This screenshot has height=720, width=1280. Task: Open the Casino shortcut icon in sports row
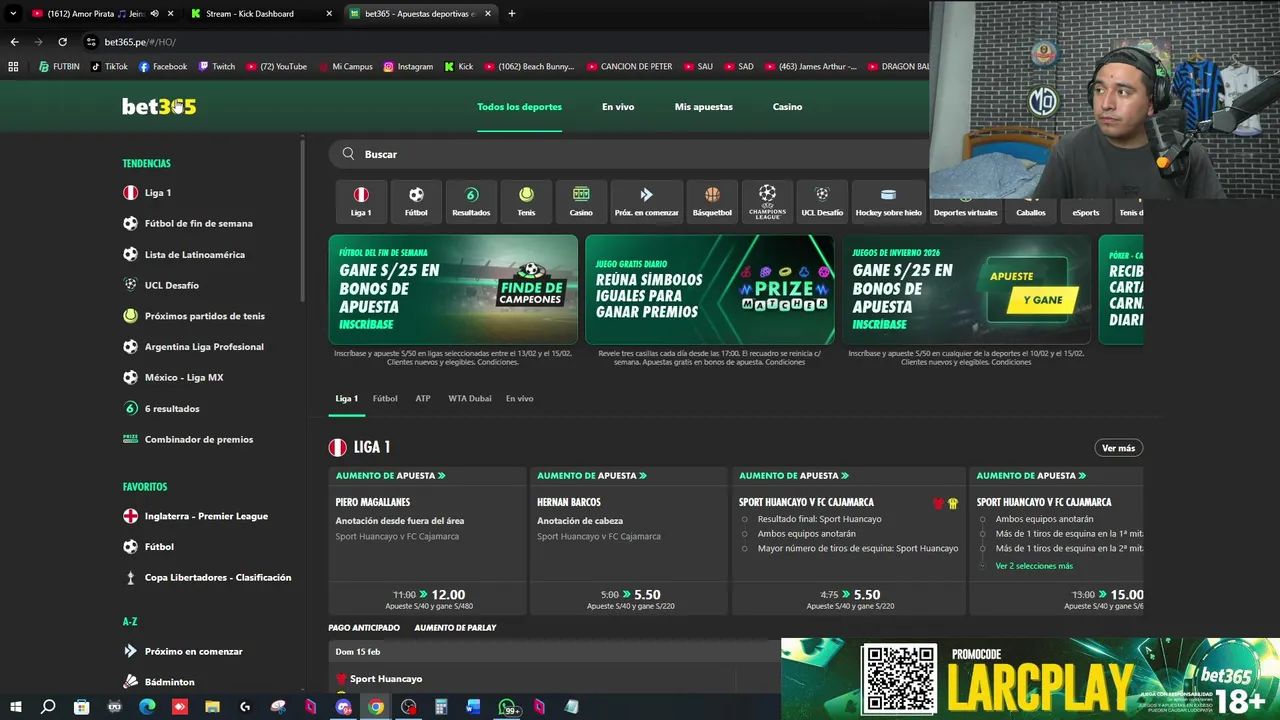click(x=581, y=201)
